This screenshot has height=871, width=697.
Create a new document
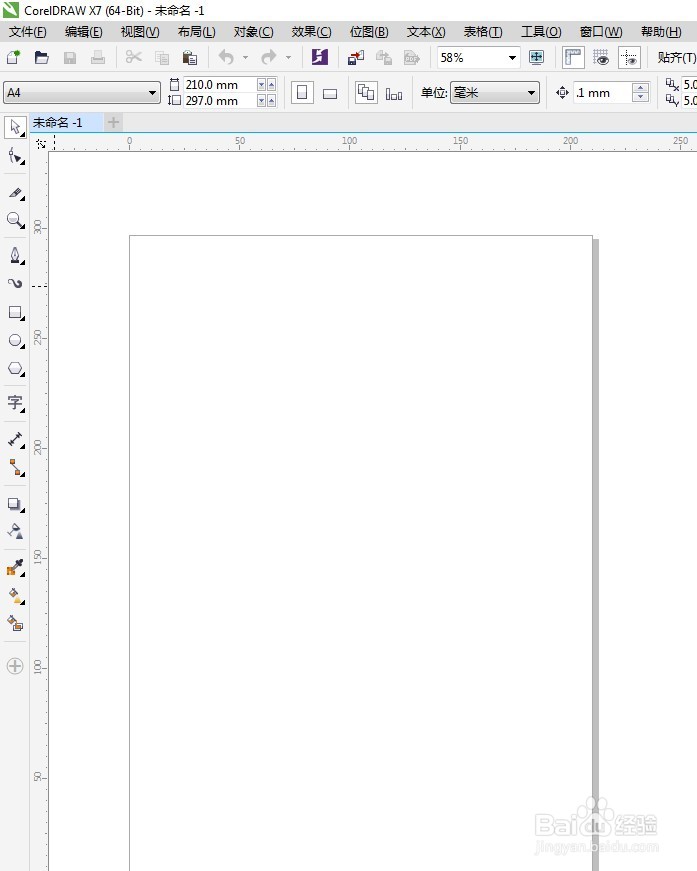click(x=13, y=57)
